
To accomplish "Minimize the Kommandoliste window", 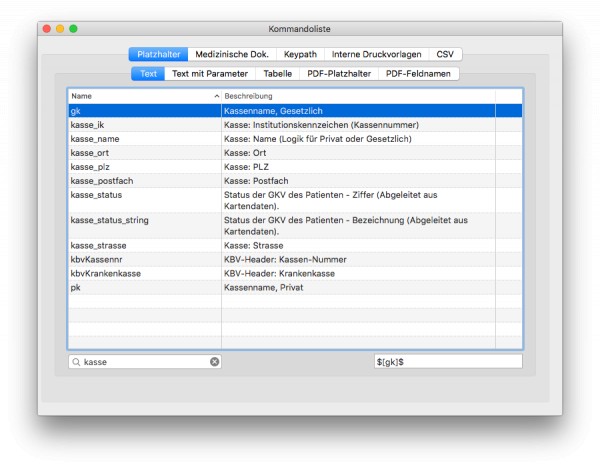I will click(60, 29).
